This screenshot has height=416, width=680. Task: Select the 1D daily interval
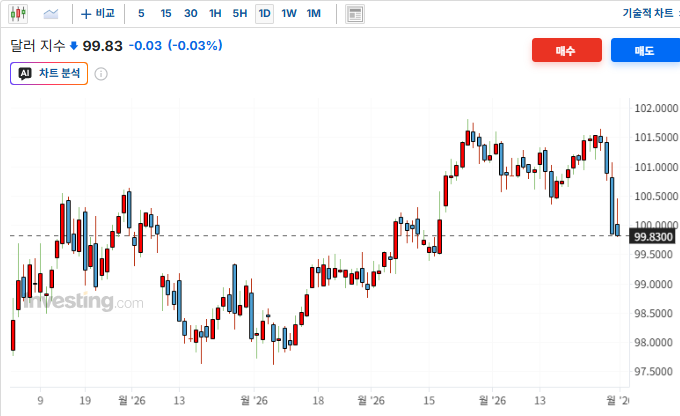click(x=265, y=14)
